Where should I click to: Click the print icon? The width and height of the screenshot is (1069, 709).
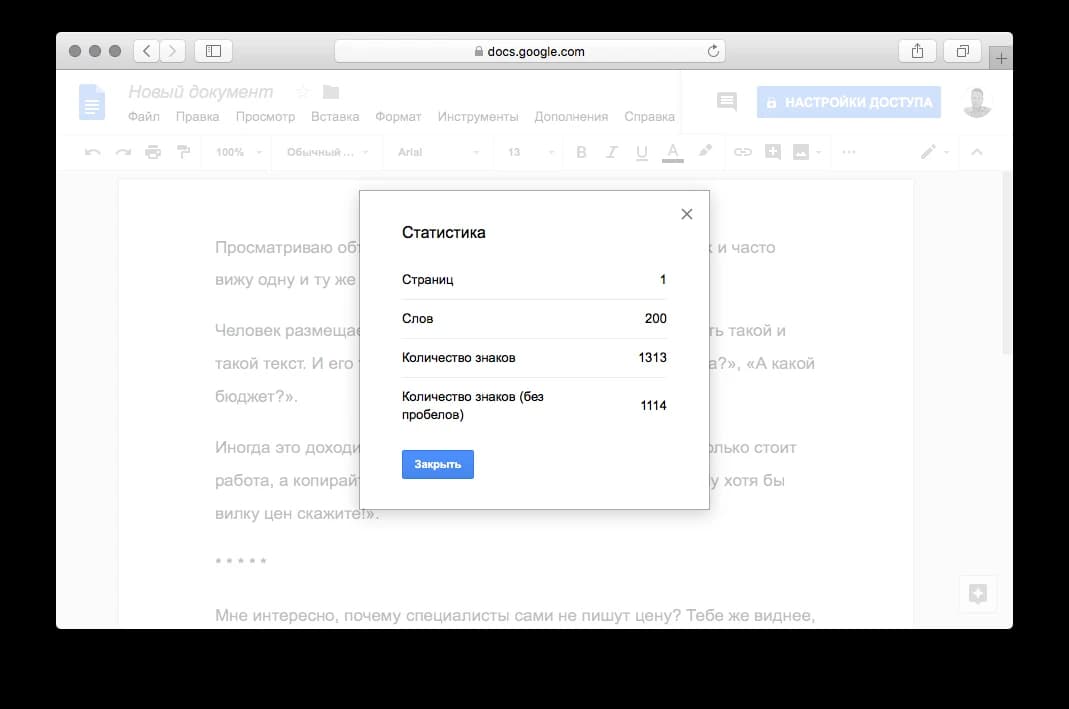click(153, 152)
